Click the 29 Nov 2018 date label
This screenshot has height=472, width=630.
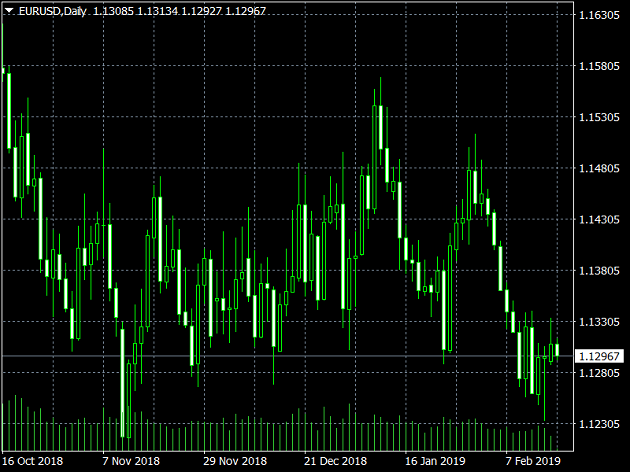tap(235, 461)
